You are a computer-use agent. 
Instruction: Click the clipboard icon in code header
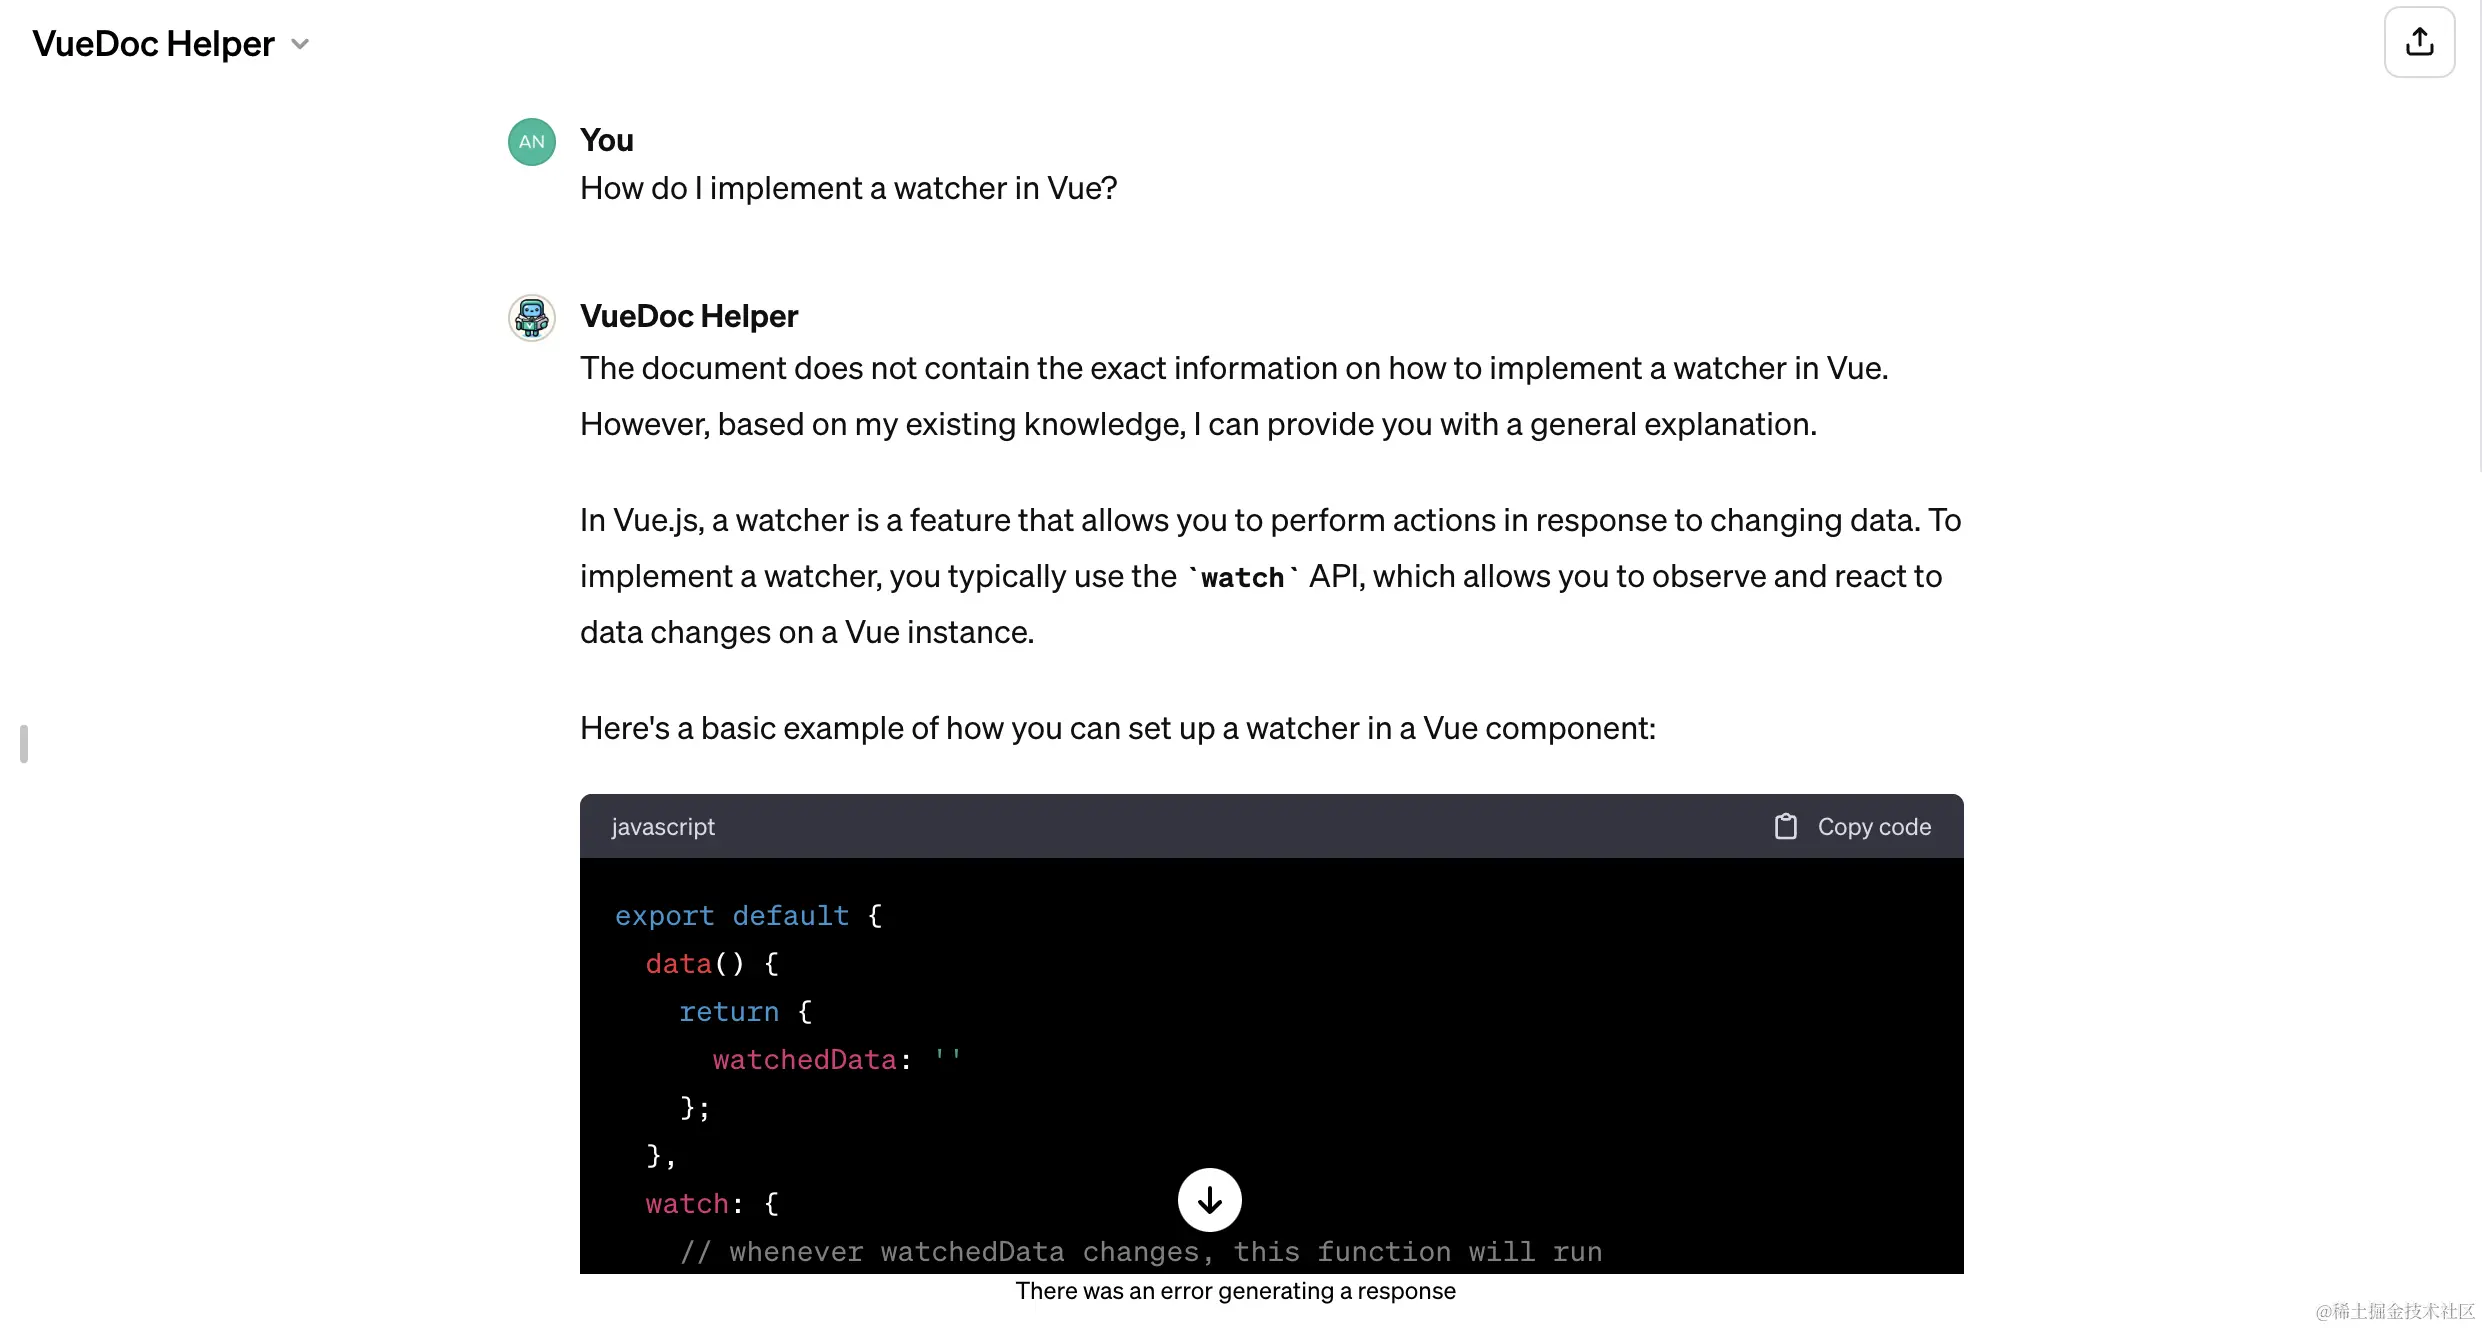(x=1785, y=827)
